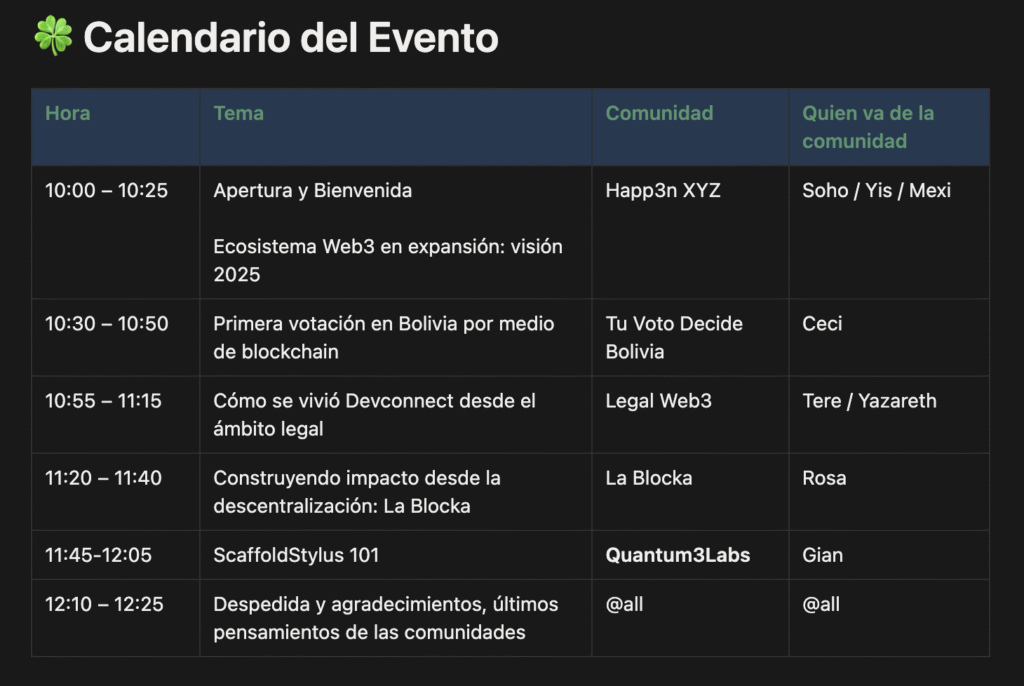This screenshot has height=686, width=1024.
Task: Click the Tere / Yazareth cell
Action: [869, 401]
